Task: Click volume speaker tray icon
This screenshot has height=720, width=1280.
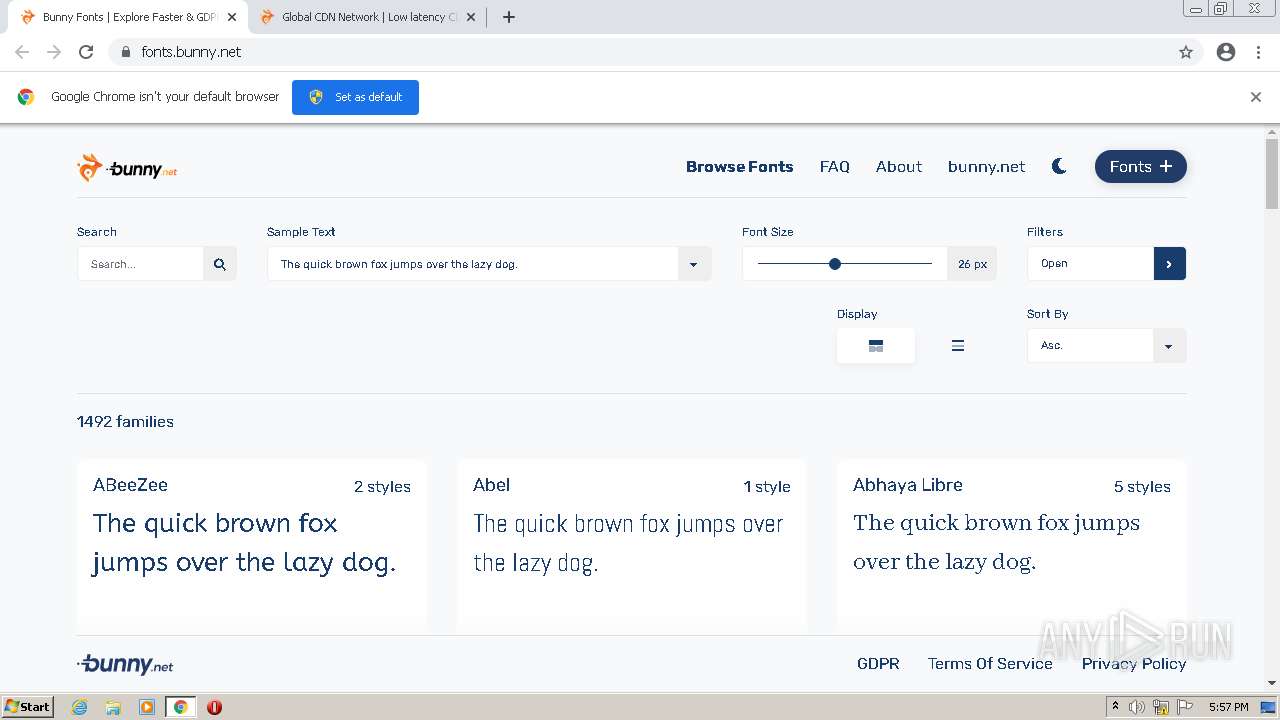Action: pyautogui.click(x=1137, y=707)
